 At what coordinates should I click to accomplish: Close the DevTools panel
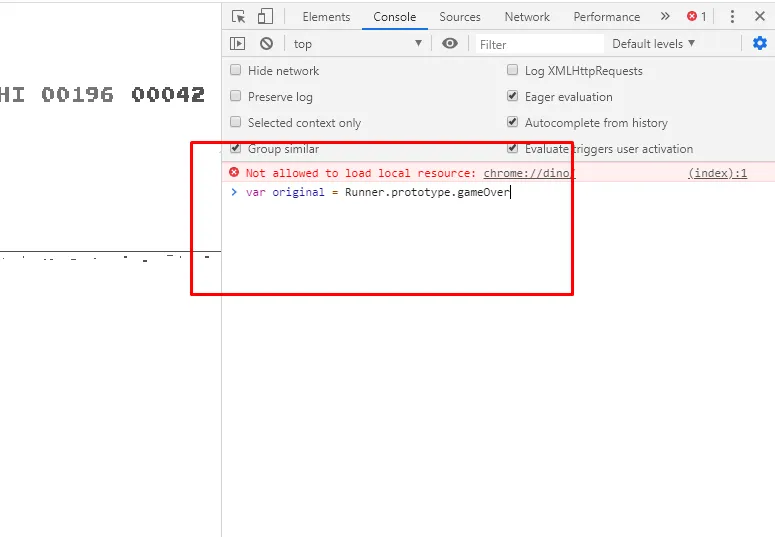tap(760, 16)
